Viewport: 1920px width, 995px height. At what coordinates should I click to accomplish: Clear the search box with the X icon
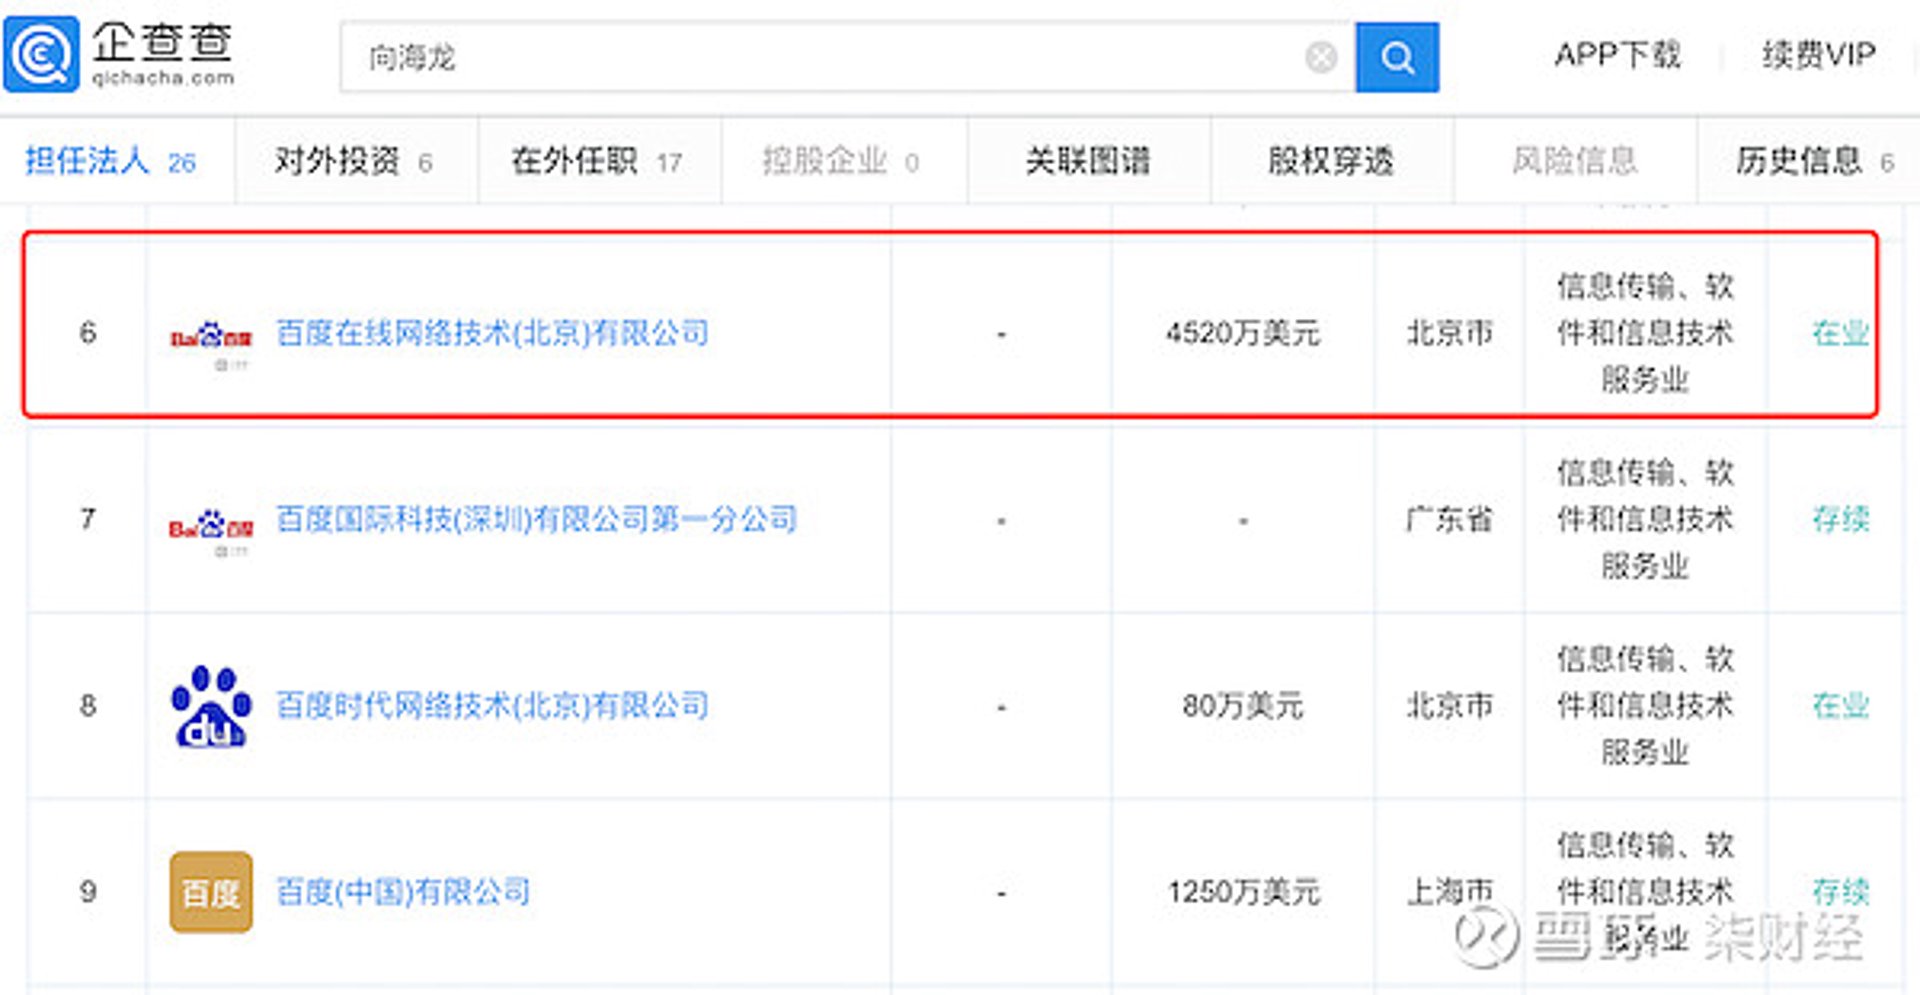[1321, 58]
